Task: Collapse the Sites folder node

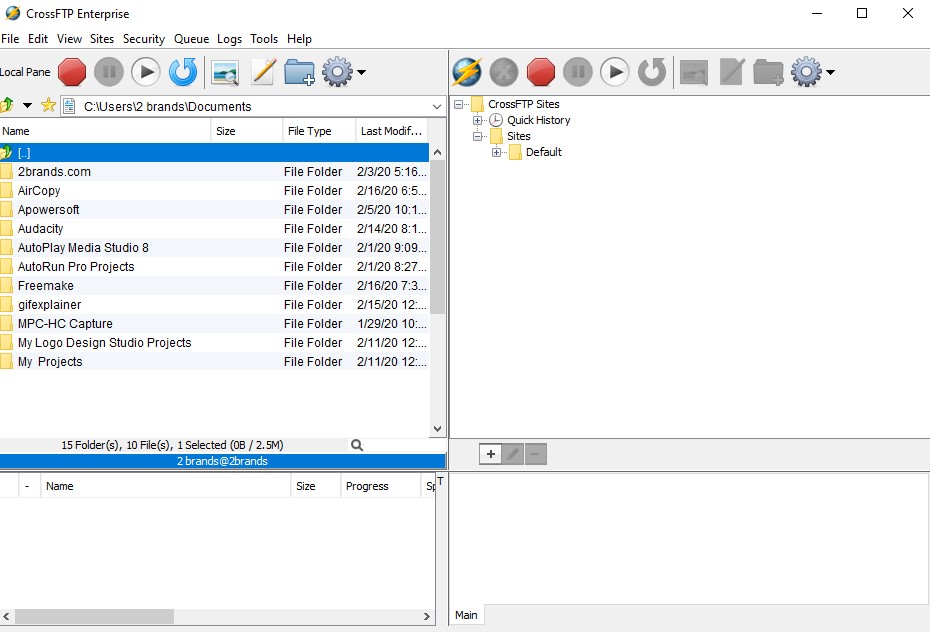Action: (x=477, y=136)
